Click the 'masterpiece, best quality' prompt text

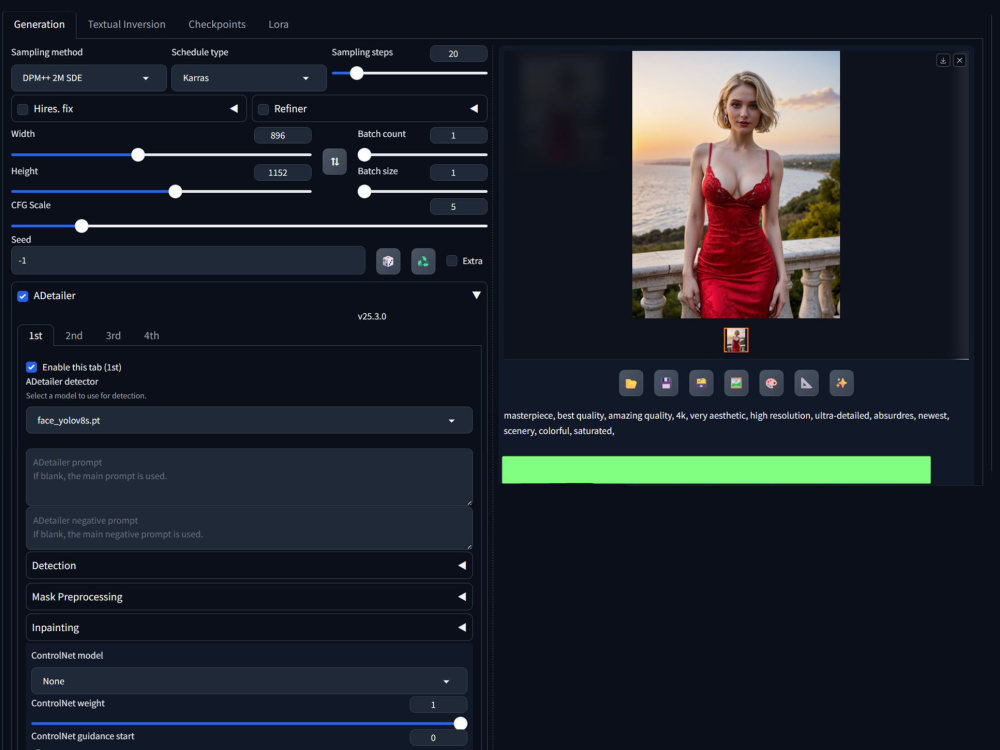[x=726, y=423]
